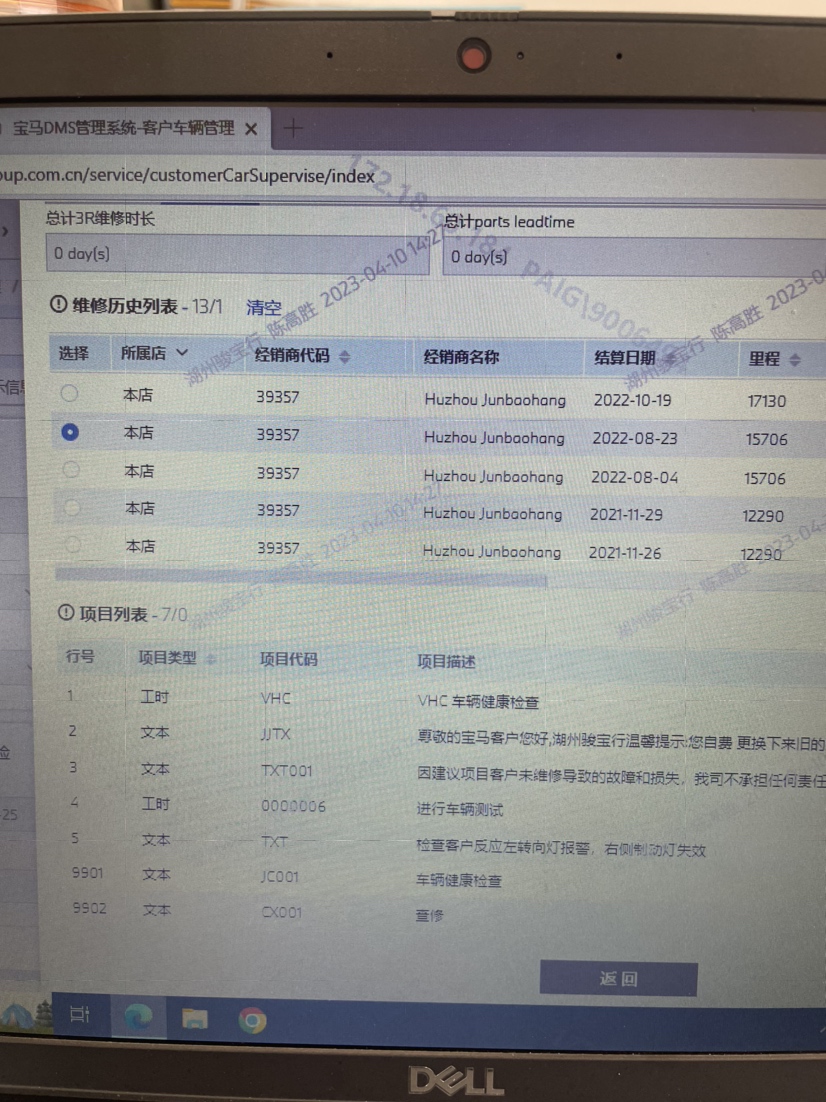Click the description 查修 in row 9902

[430, 916]
